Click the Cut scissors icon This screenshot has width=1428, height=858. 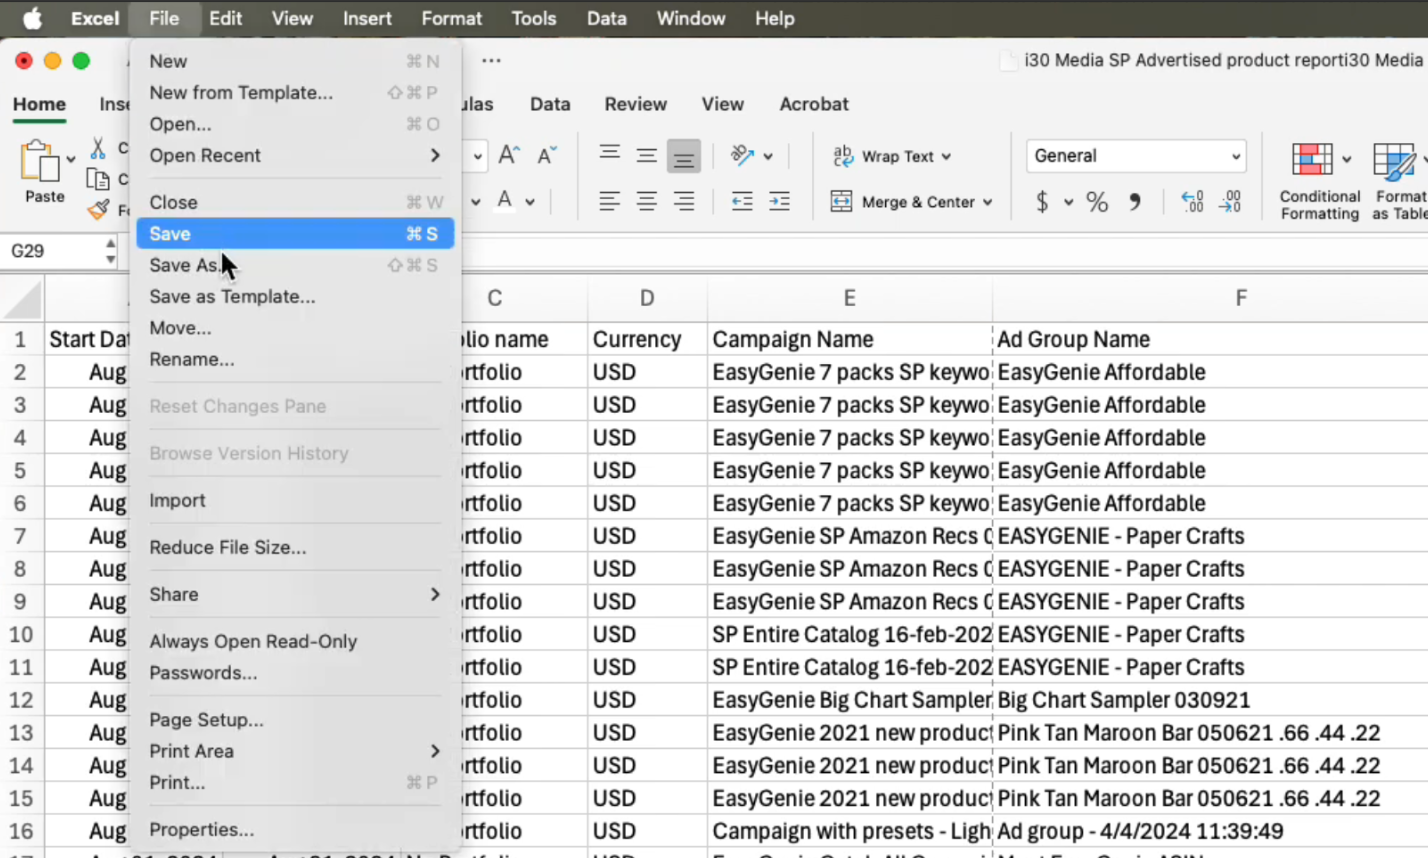[x=98, y=148]
